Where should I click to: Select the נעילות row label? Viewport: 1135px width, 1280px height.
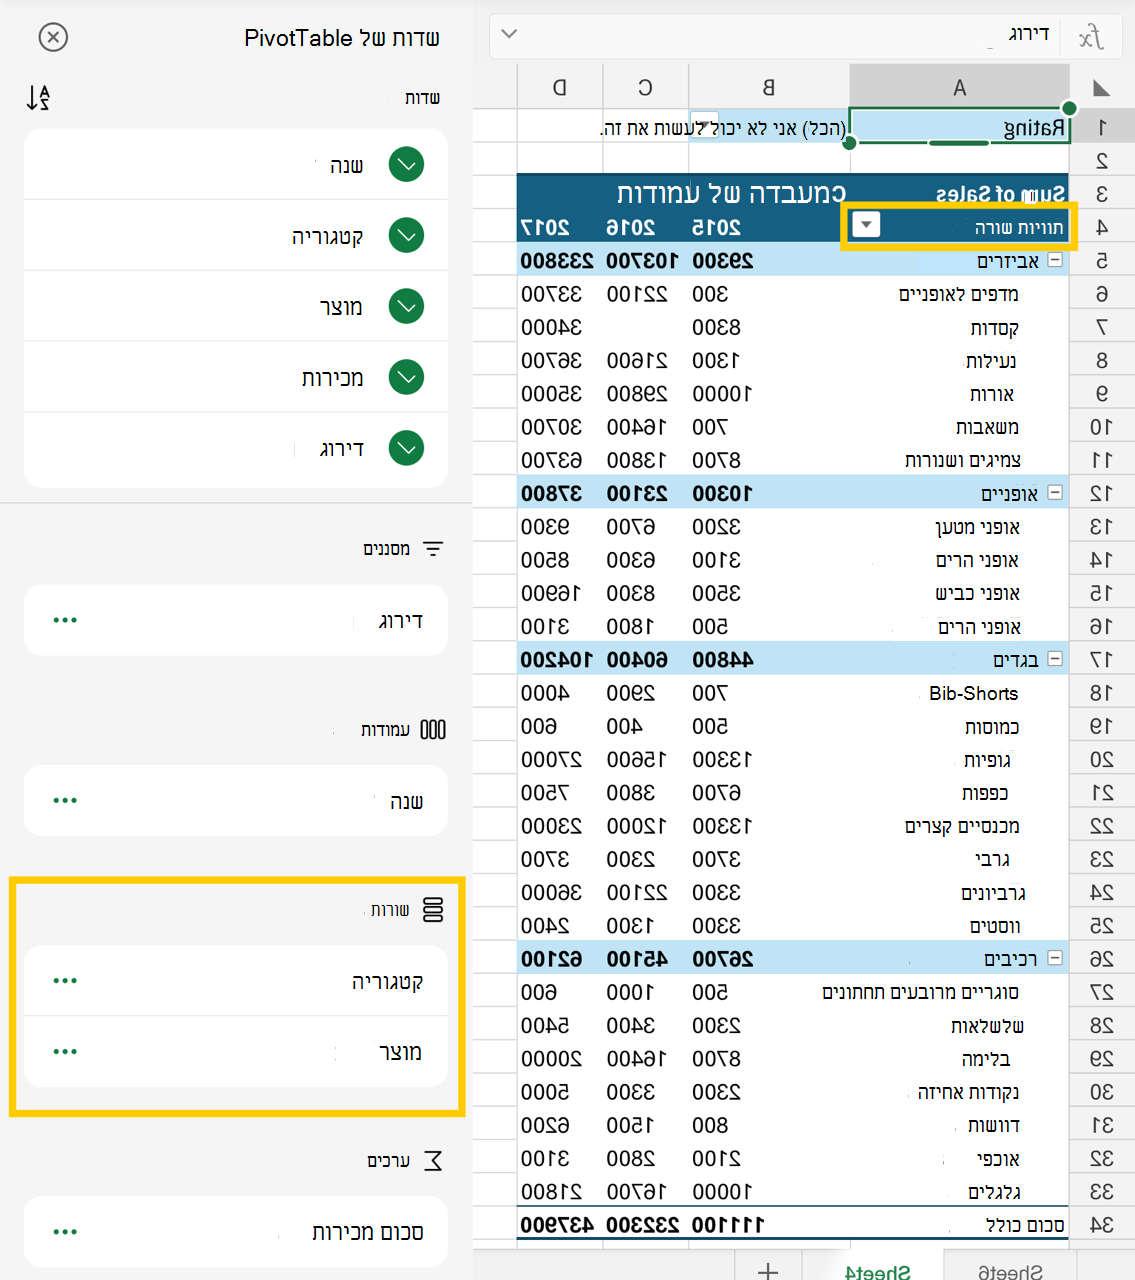click(x=991, y=361)
